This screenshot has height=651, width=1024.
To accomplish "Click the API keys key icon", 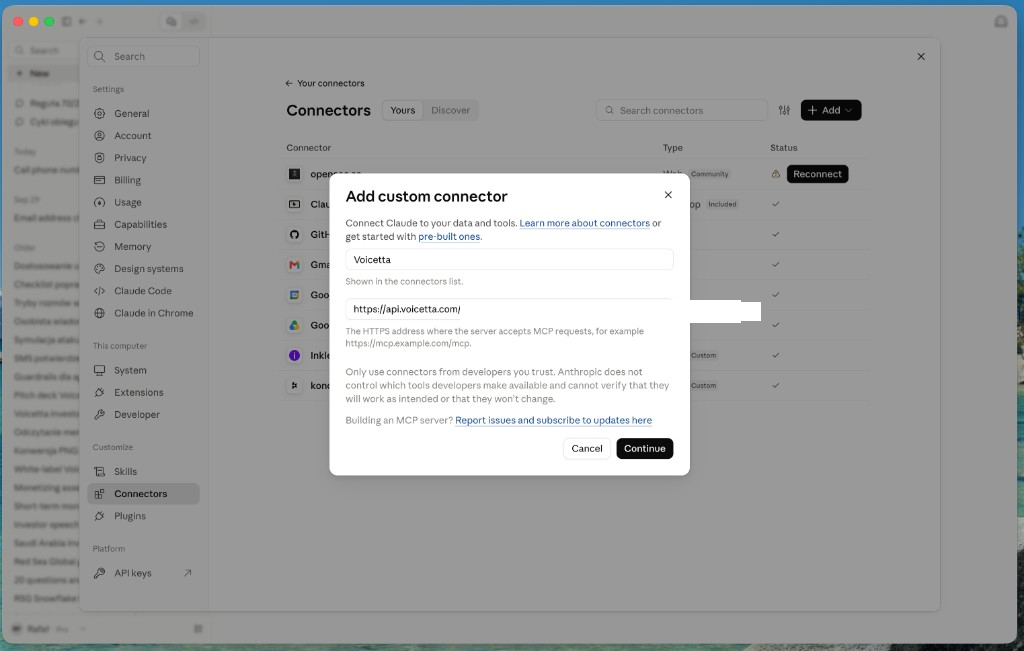I will pyautogui.click(x=99, y=573).
